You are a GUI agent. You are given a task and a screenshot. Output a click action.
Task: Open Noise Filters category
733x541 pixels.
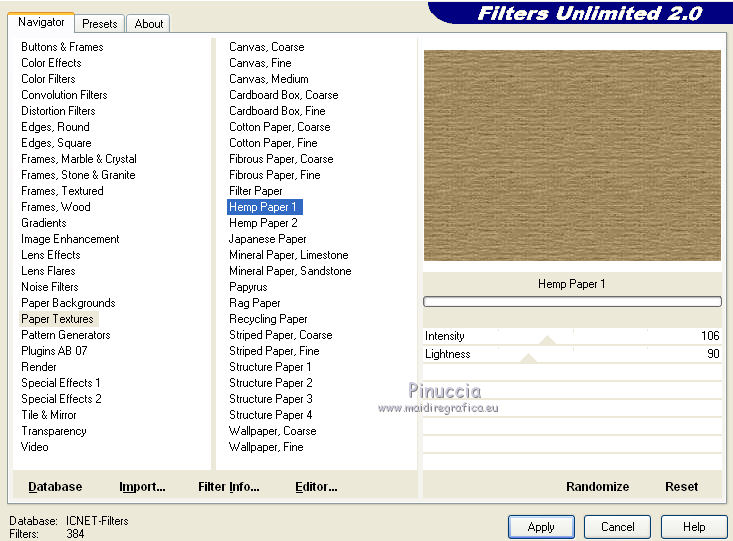(x=50, y=287)
